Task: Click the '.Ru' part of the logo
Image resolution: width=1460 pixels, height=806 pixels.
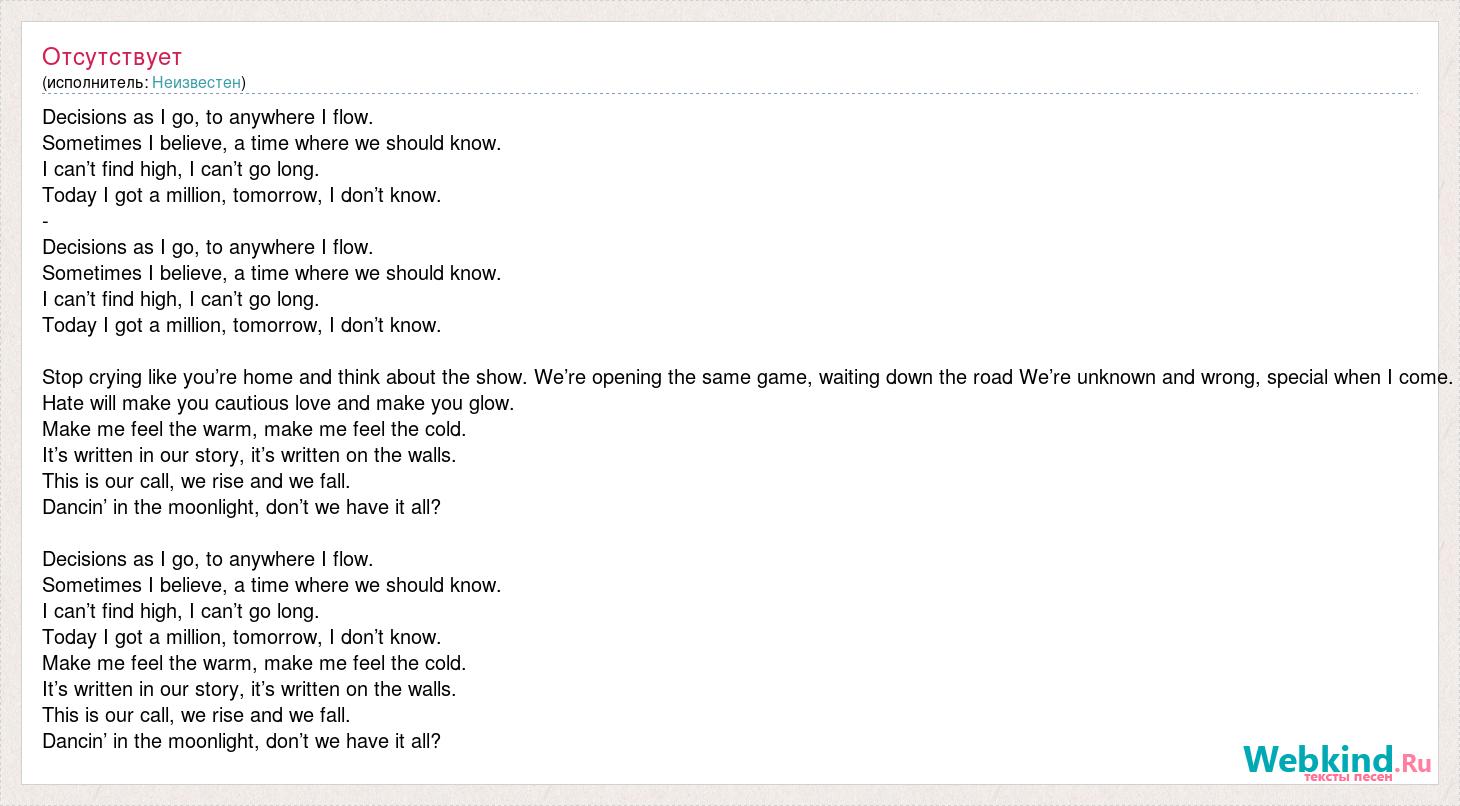Action: click(1413, 763)
